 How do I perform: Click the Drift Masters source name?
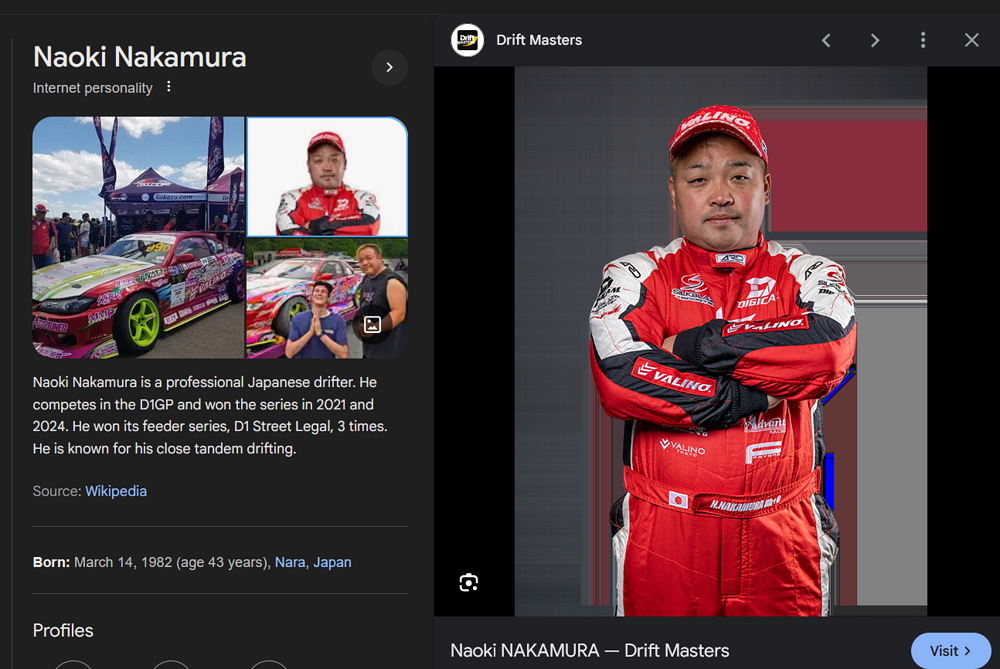click(539, 40)
